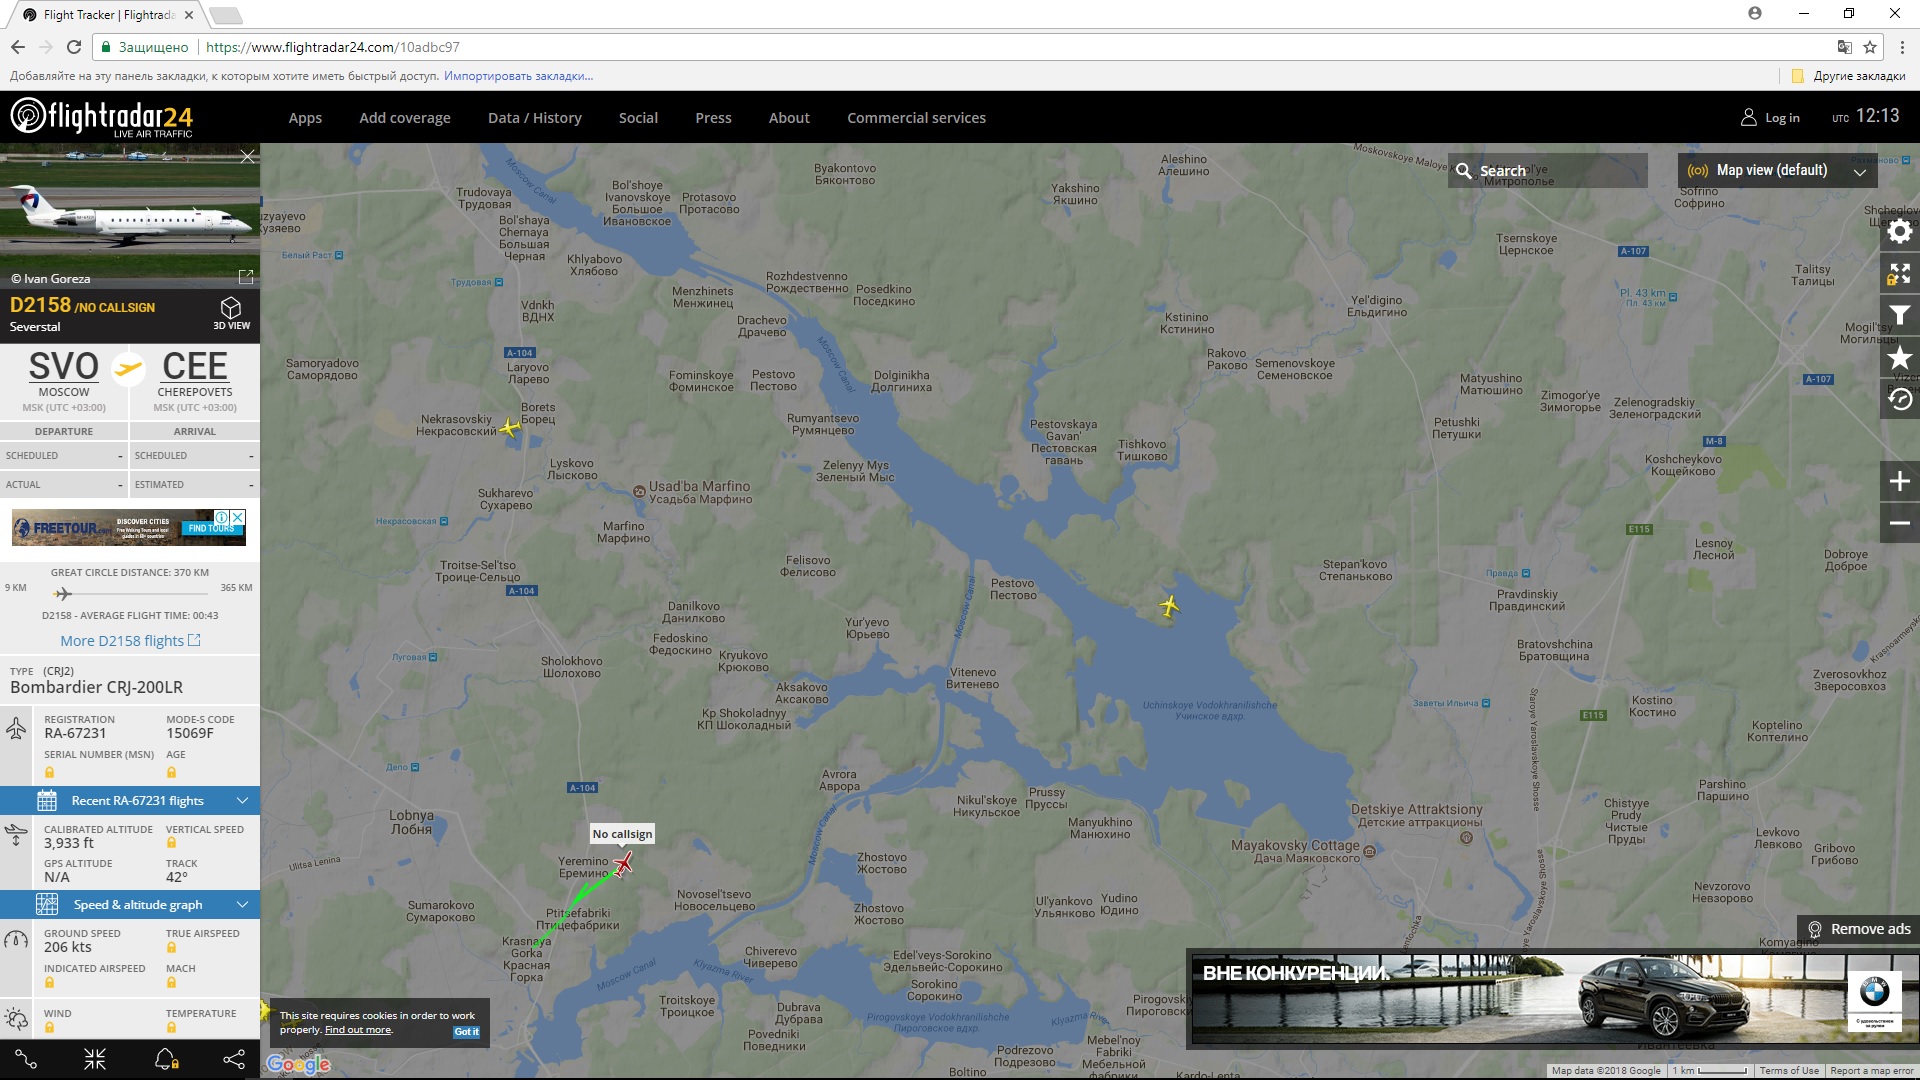1920x1080 pixels.
Task: Open map settings gear icon
Action: [x=1899, y=232]
